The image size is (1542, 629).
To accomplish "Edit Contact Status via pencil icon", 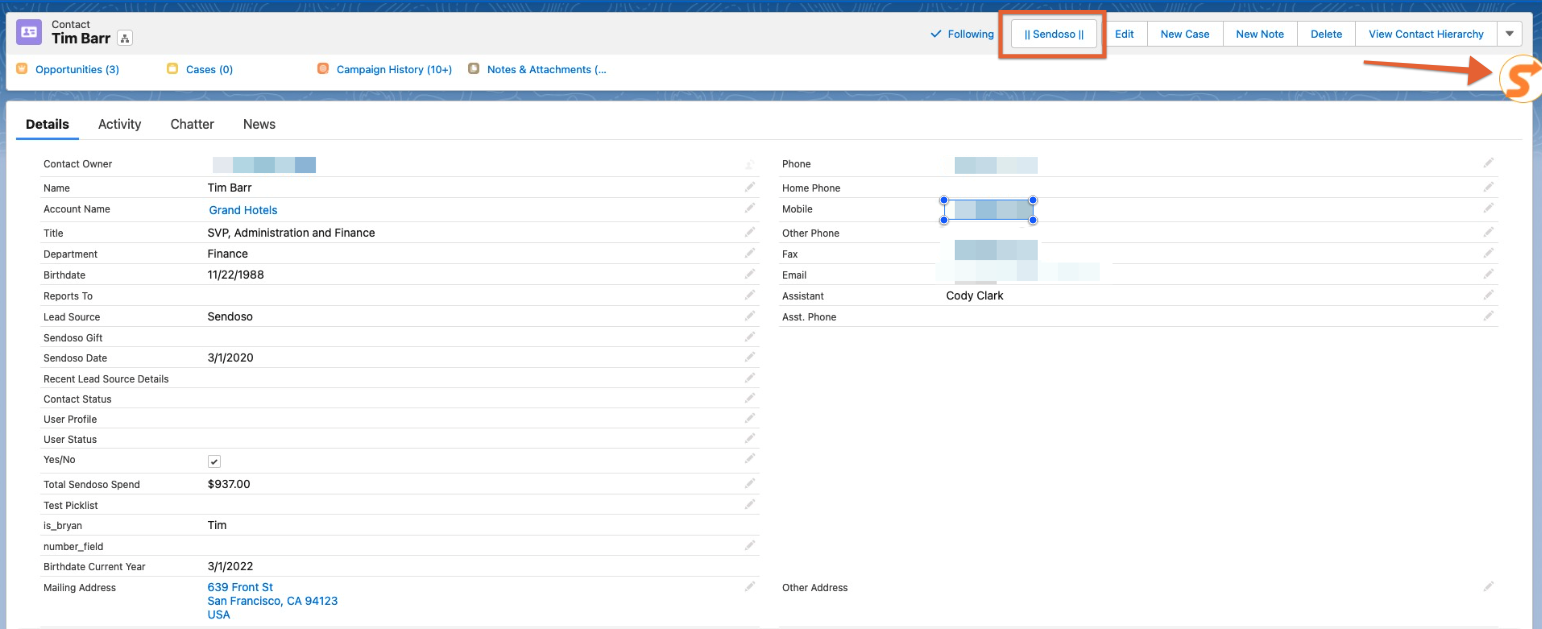I will (750, 398).
